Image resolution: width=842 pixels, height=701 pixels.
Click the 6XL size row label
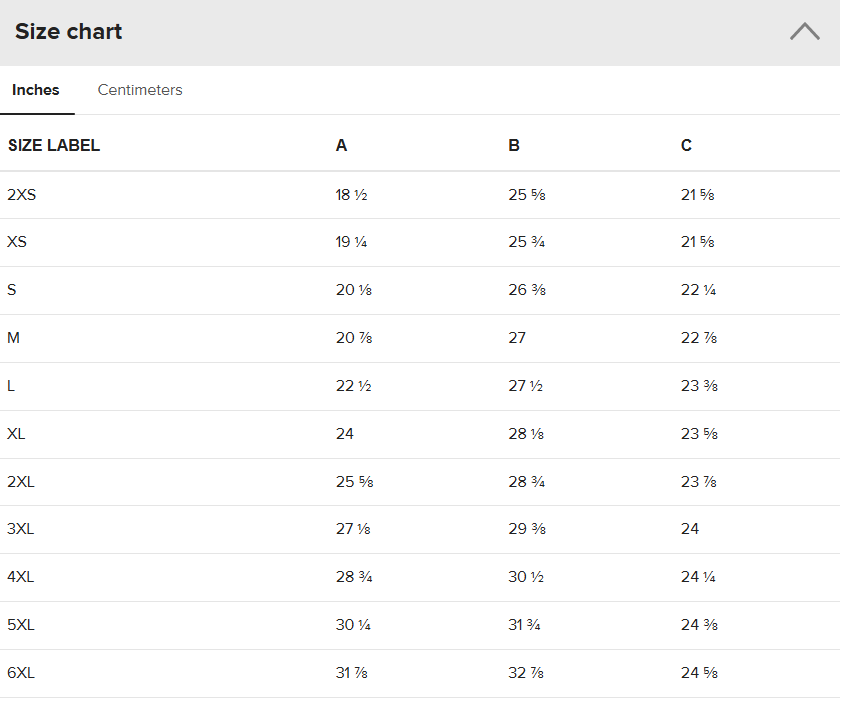[x=21, y=673]
